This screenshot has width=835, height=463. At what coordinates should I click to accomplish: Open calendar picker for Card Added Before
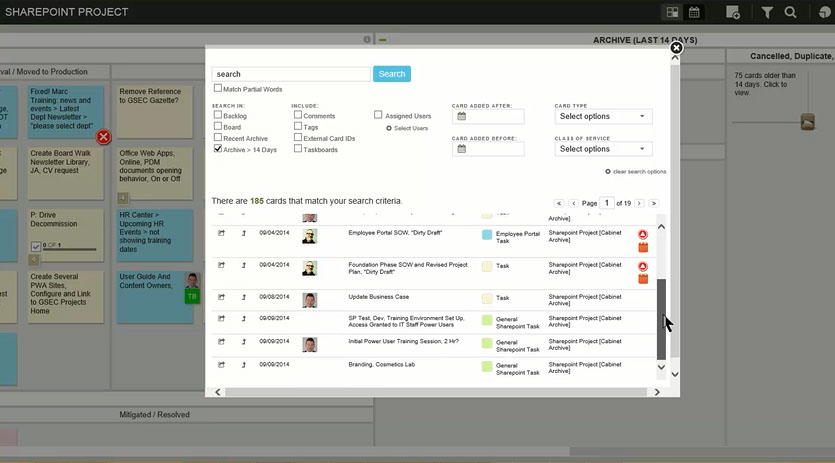[462, 149]
